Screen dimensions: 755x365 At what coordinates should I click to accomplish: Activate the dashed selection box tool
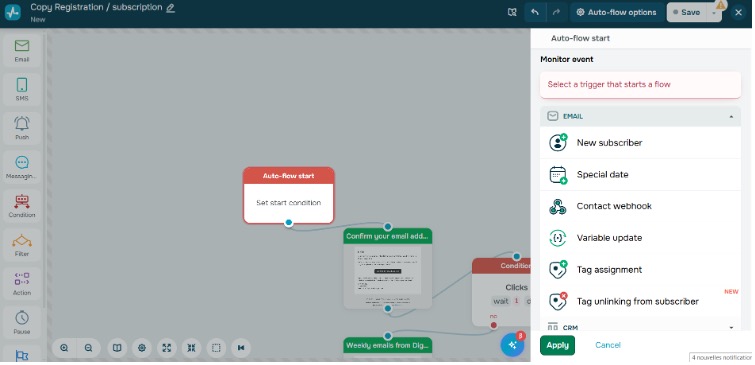(x=216, y=348)
